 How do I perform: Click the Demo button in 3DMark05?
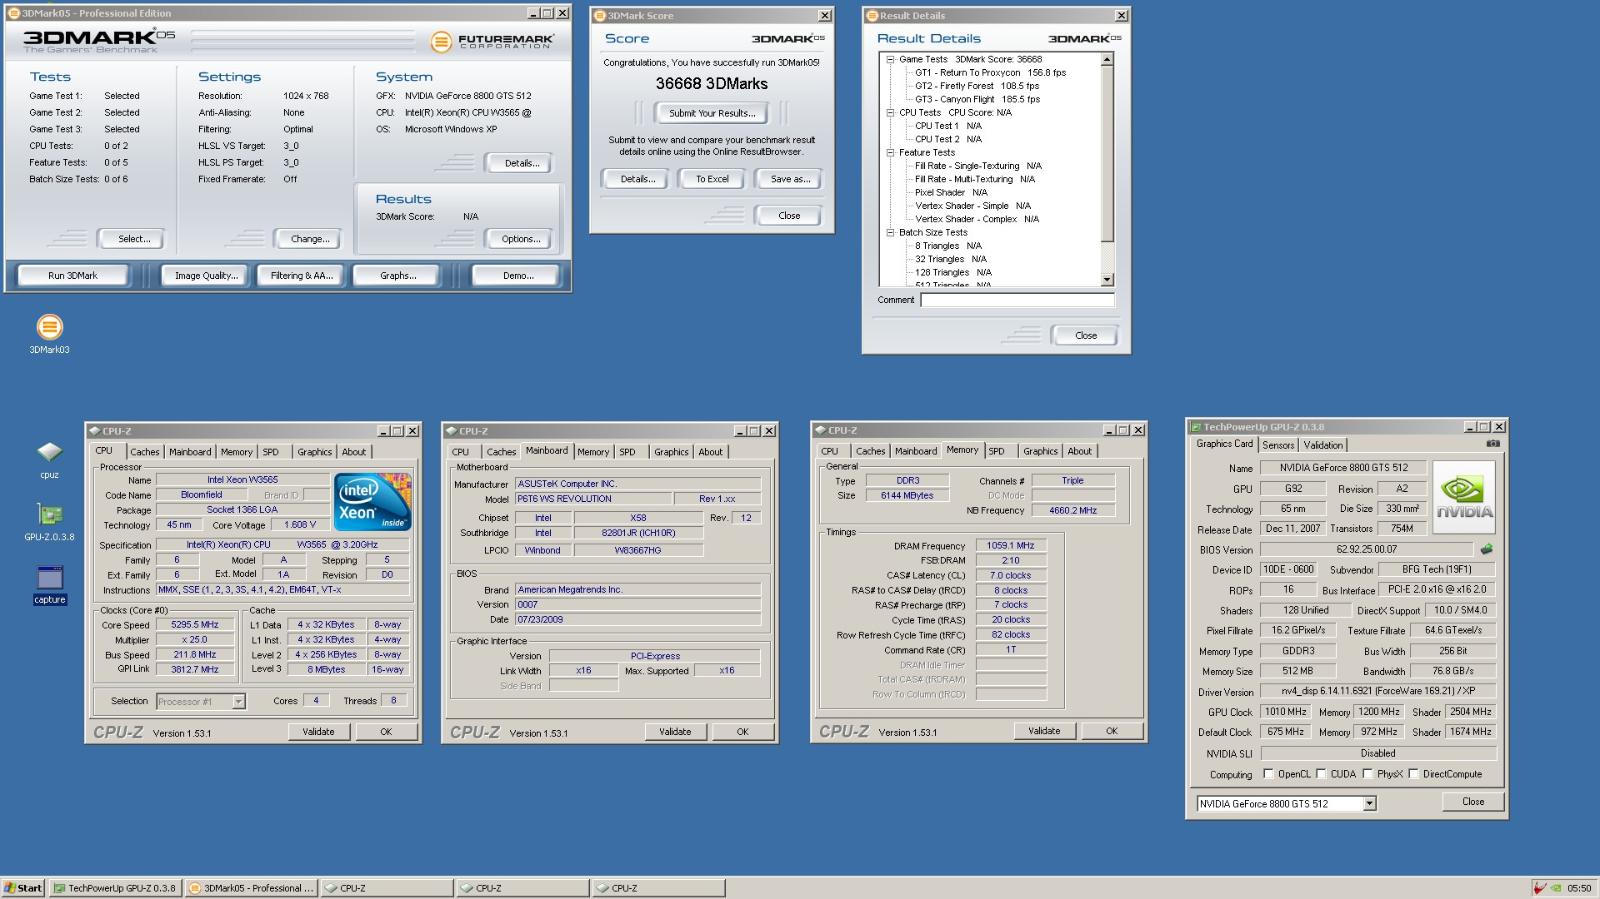click(x=518, y=276)
